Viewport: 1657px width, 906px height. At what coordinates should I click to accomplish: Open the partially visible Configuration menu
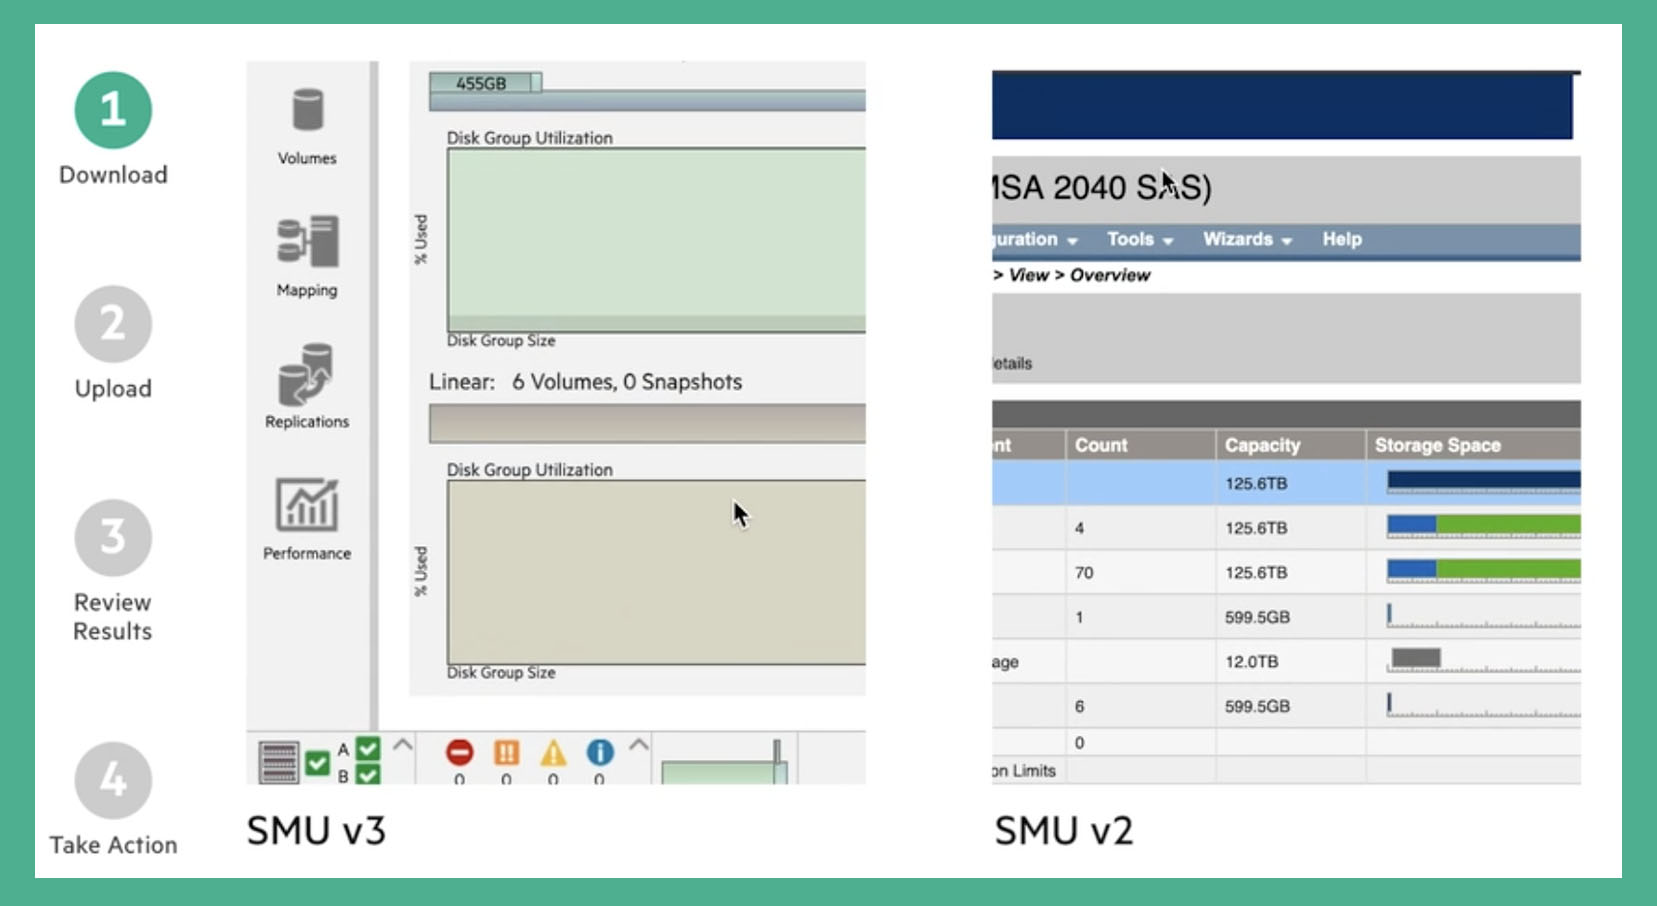click(1035, 239)
